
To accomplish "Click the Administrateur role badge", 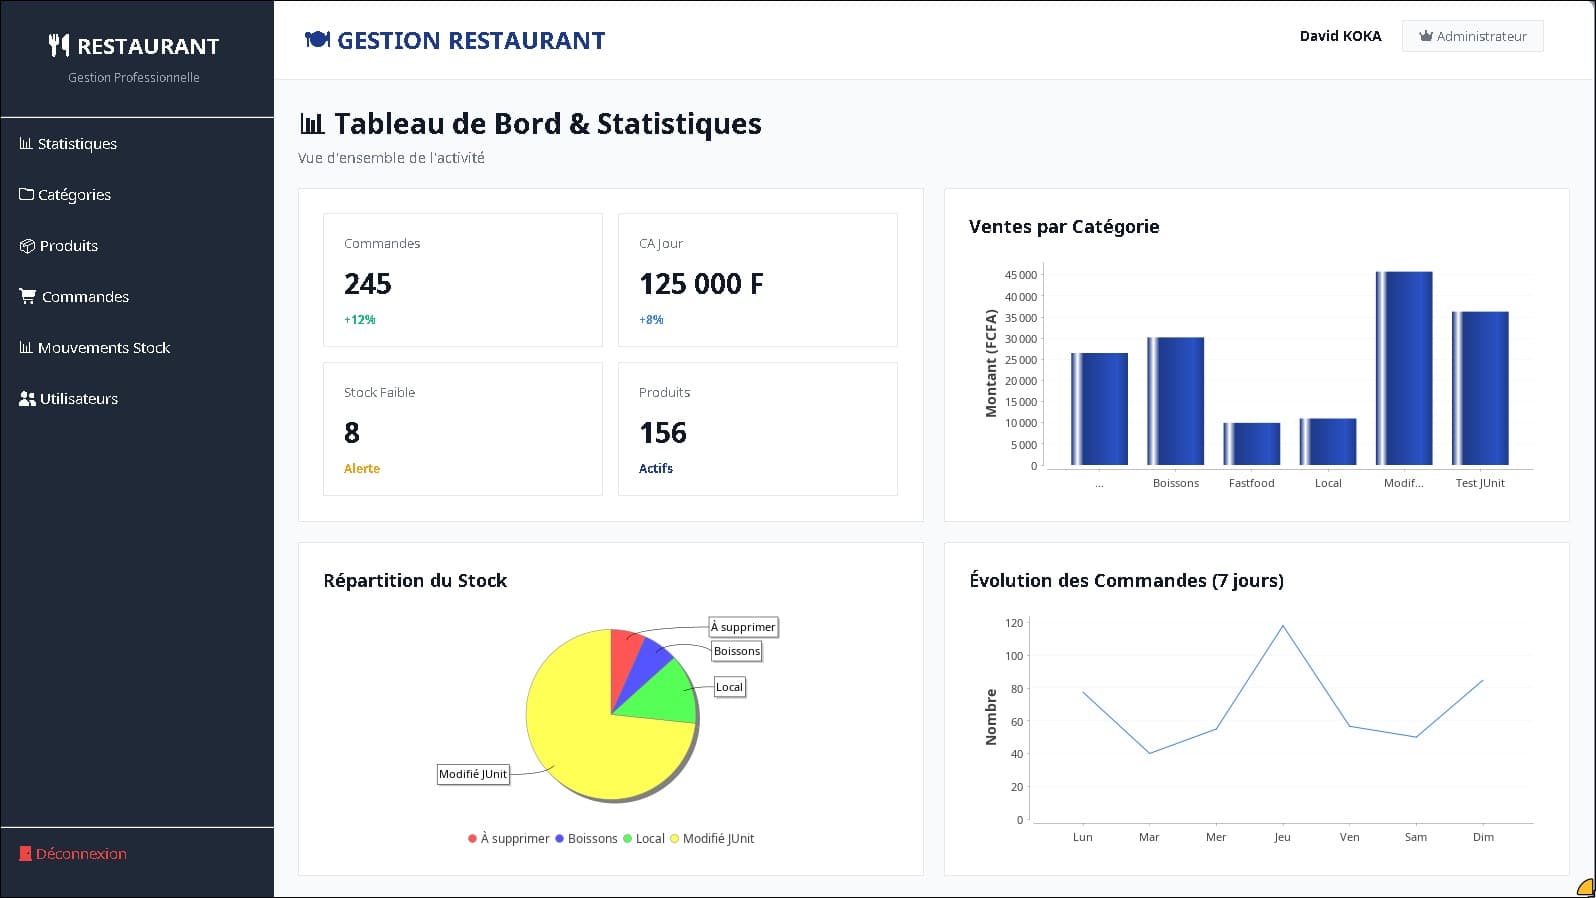I will click(1472, 36).
